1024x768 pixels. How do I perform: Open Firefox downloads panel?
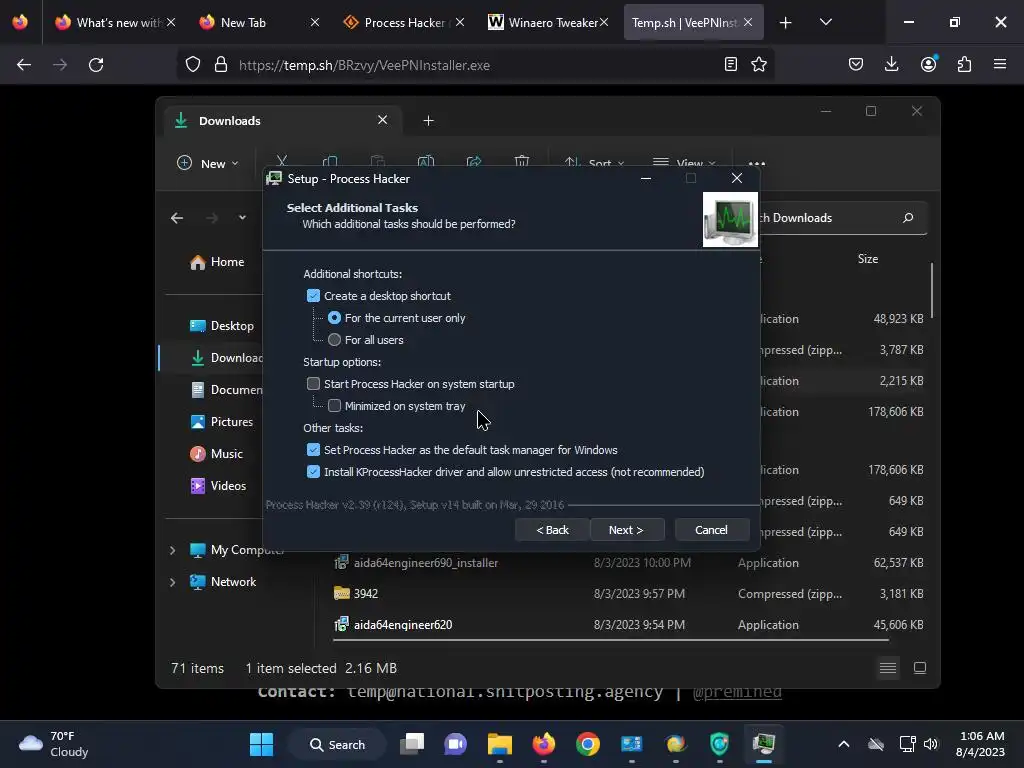tap(891, 64)
